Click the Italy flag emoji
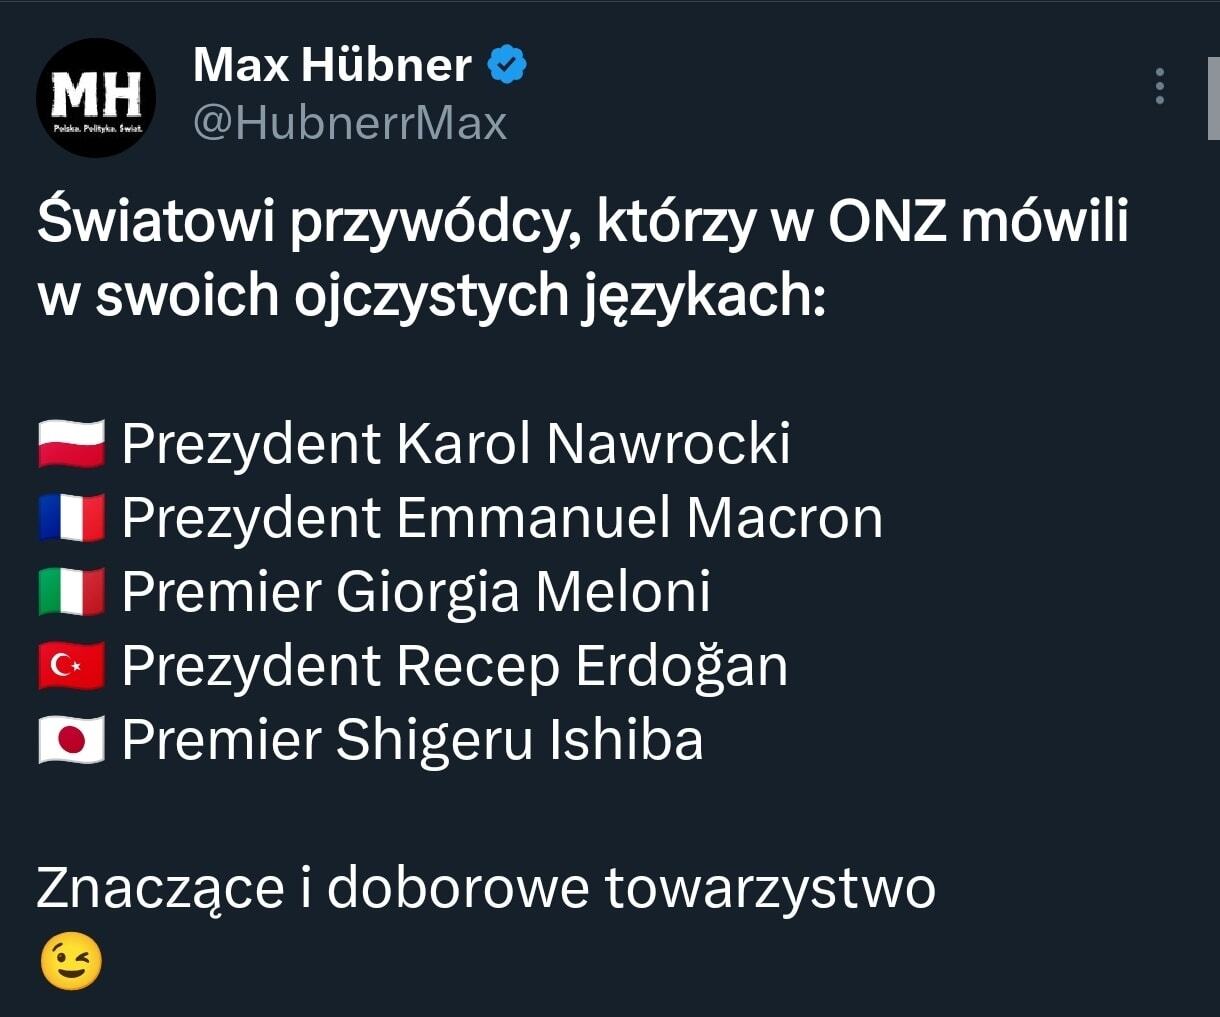The image size is (1220, 1017). tap(71, 592)
